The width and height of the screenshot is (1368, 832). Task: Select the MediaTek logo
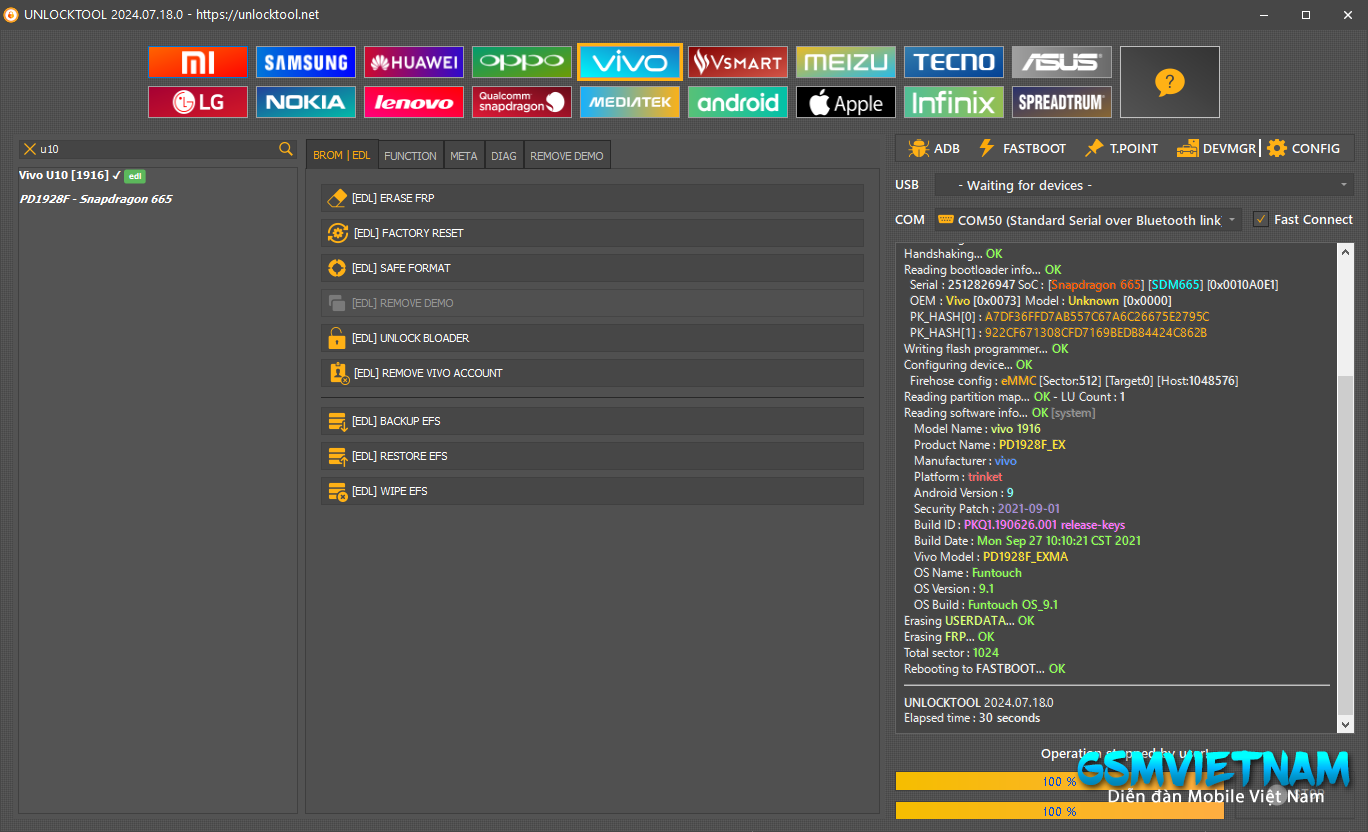click(x=630, y=102)
